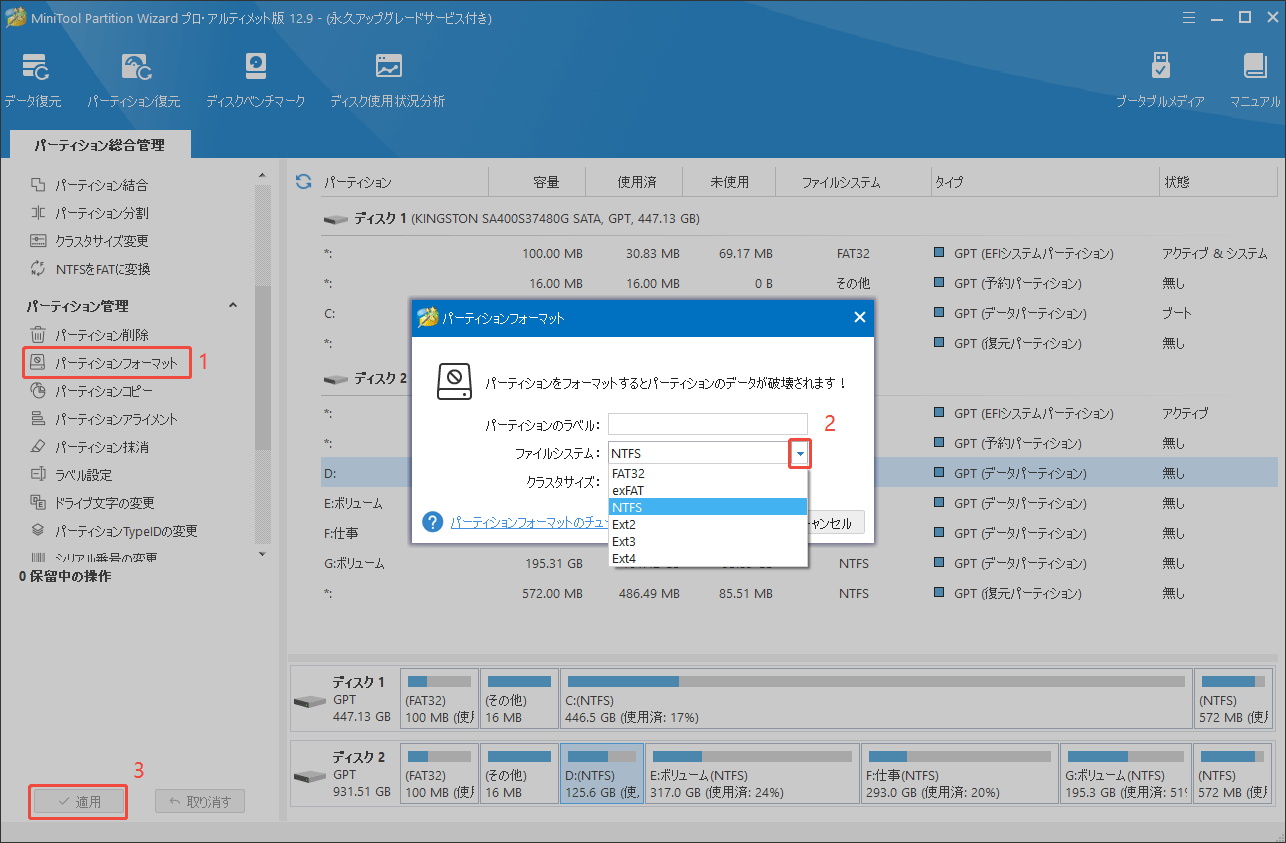
Task: Click パーティションフォーマット in the sidebar
Action: point(106,362)
